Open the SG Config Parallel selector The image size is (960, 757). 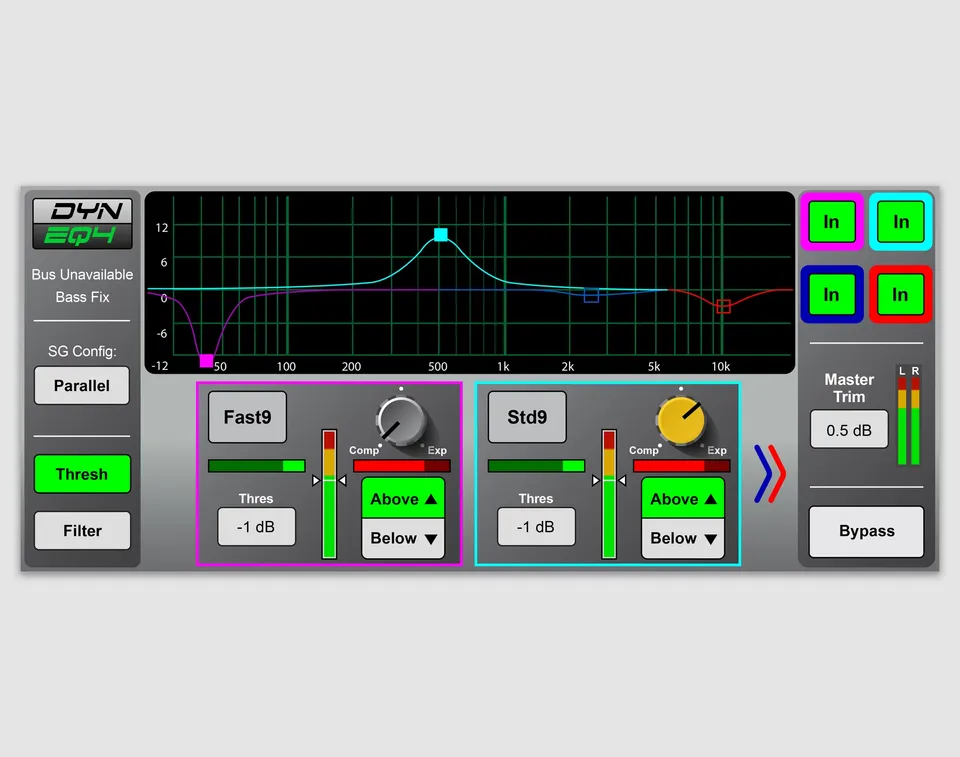click(x=82, y=385)
